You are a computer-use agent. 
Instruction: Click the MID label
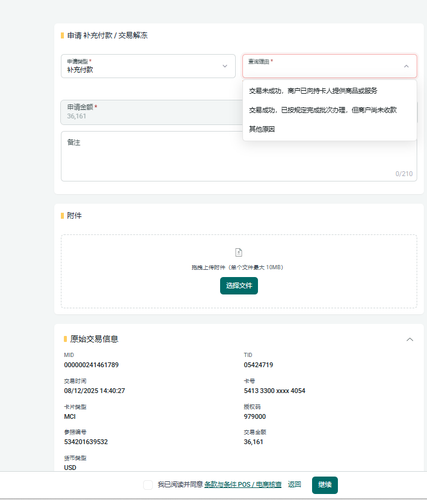click(69, 355)
